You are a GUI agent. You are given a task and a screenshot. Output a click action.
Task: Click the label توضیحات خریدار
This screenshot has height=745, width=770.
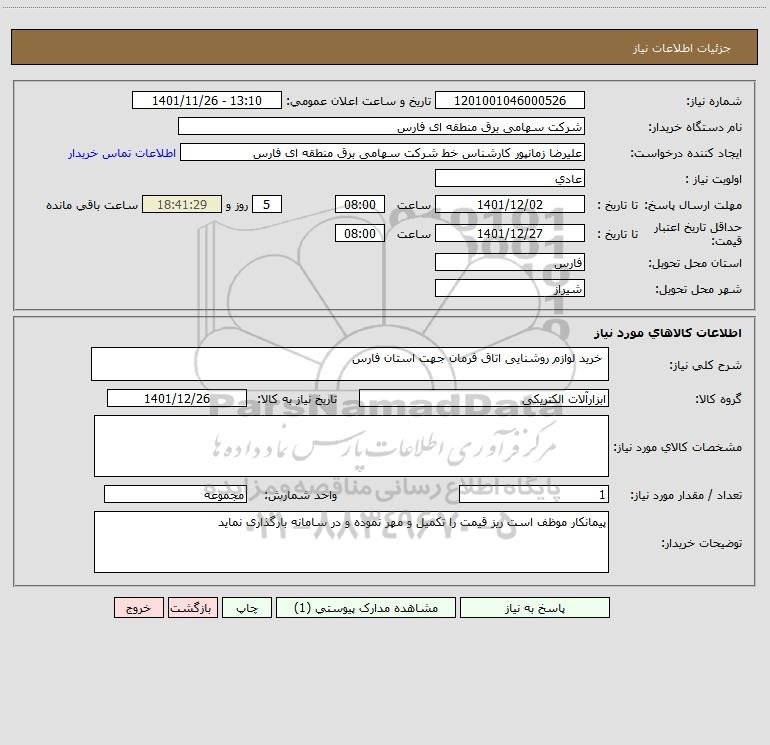tap(701, 543)
